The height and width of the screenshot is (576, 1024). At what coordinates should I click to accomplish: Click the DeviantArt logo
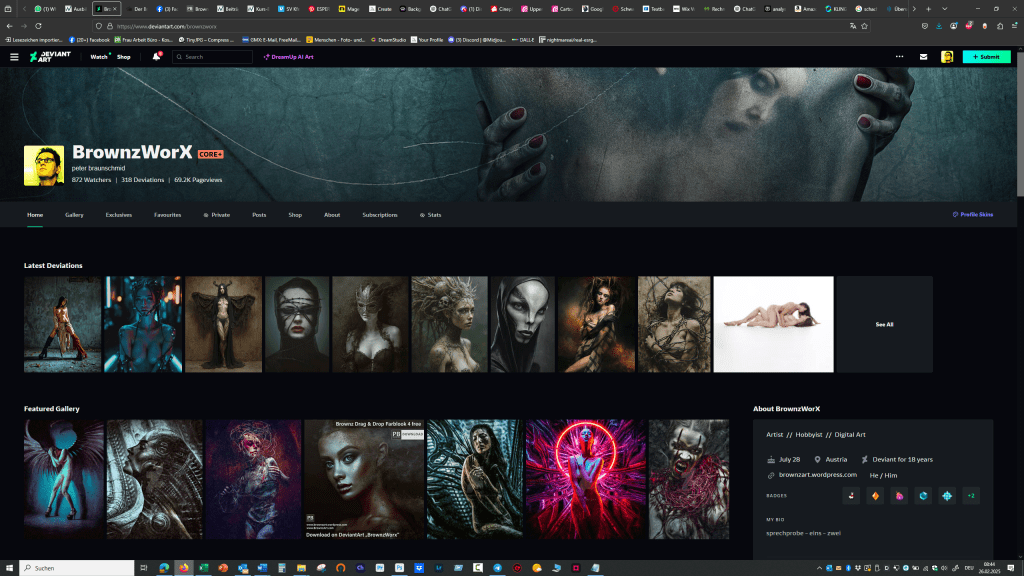pos(50,57)
